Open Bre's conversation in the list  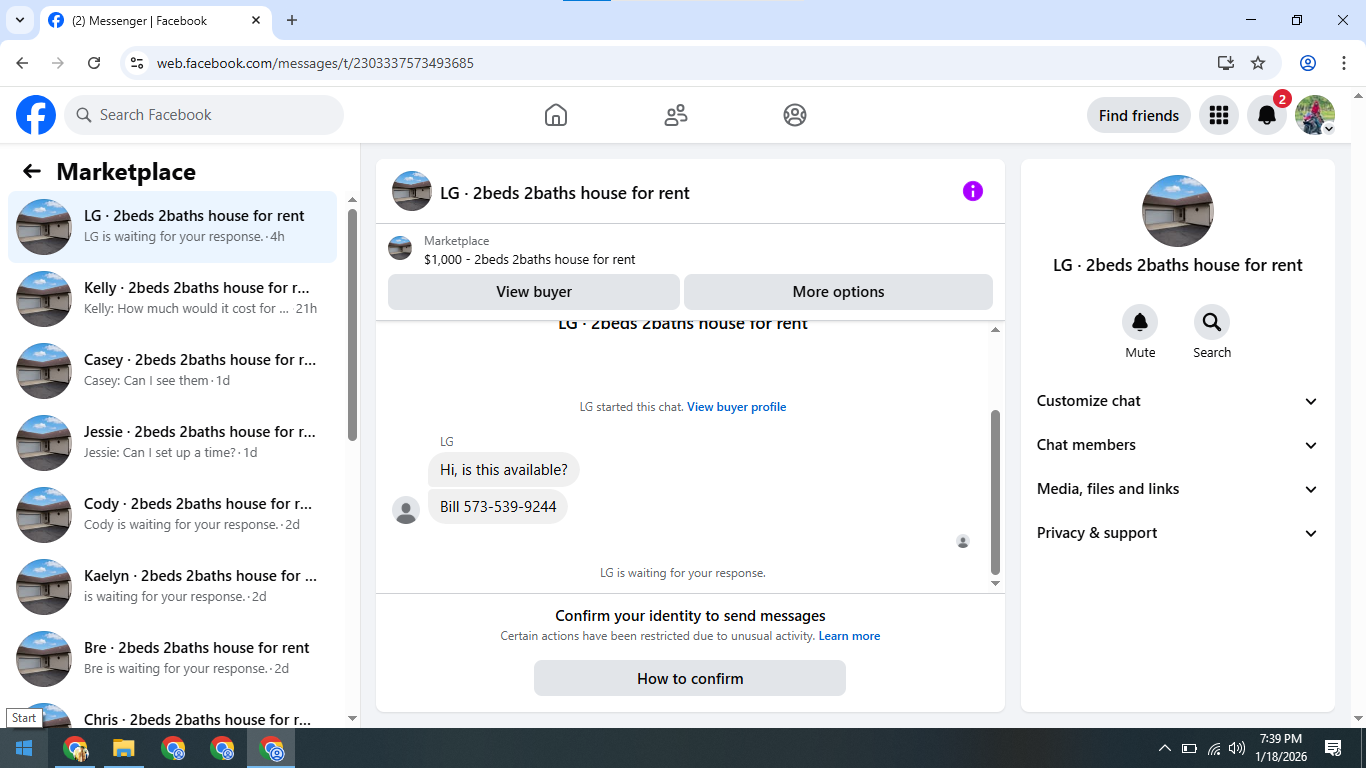pos(173,659)
